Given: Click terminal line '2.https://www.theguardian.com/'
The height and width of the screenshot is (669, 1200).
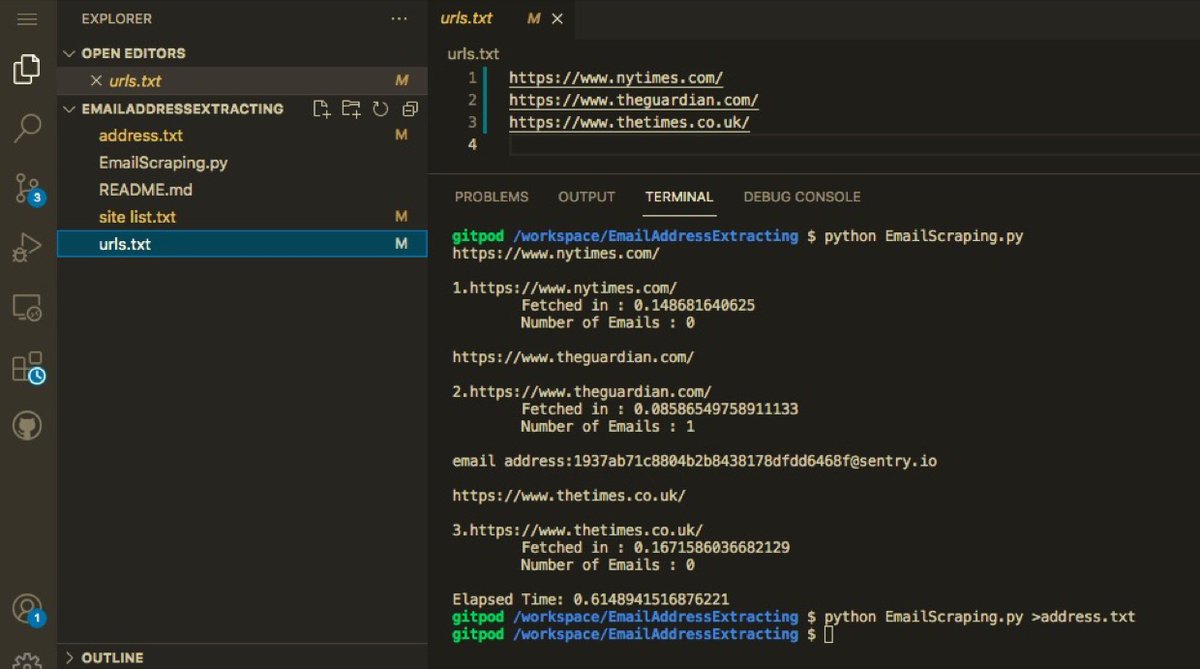Looking at the screenshot, I should tap(582, 392).
